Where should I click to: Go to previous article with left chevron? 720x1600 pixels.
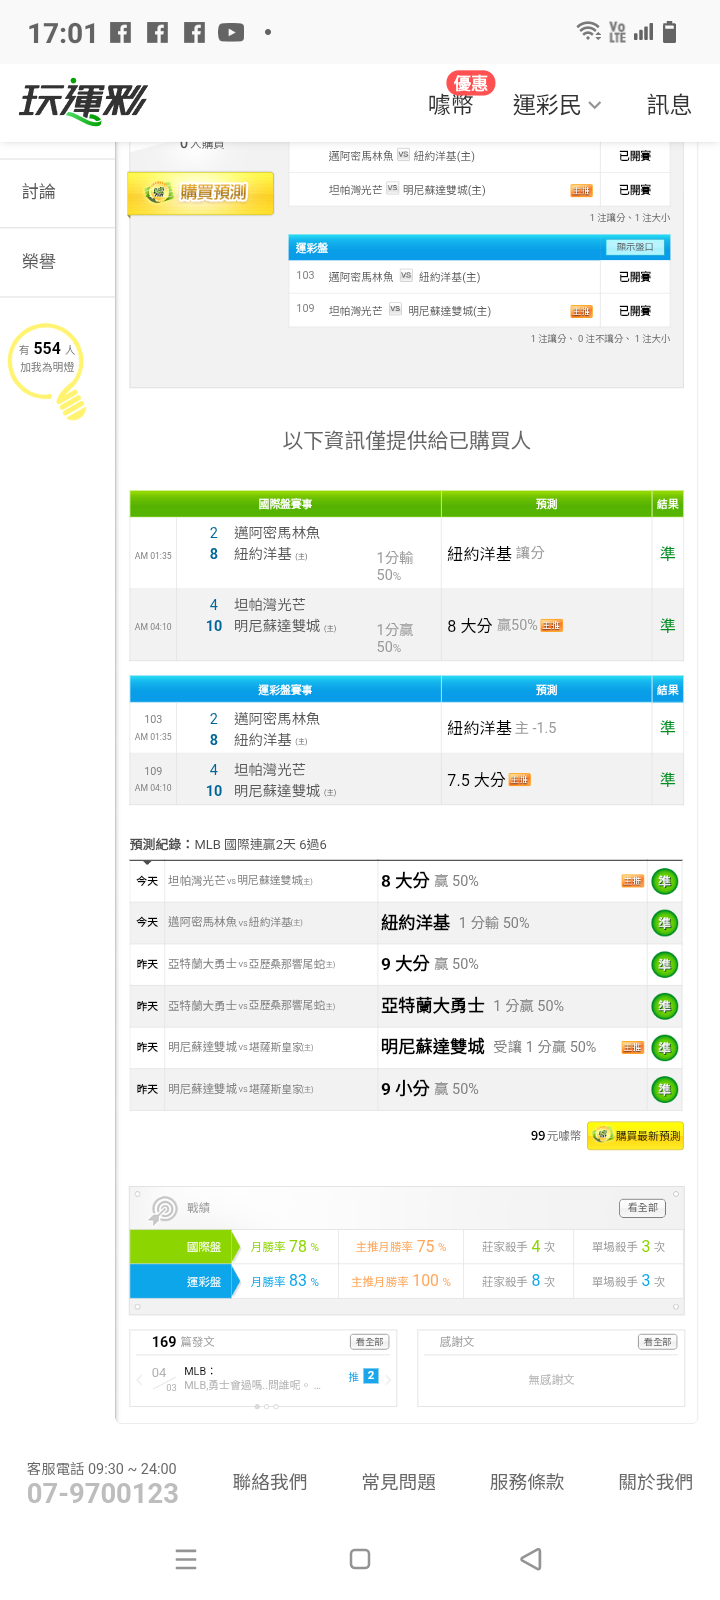pos(138,1379)
